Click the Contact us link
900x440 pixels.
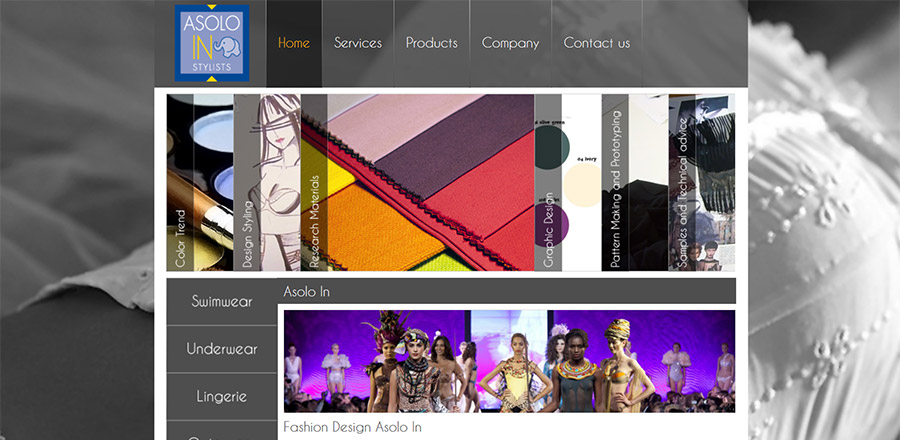tap(596, 43)
